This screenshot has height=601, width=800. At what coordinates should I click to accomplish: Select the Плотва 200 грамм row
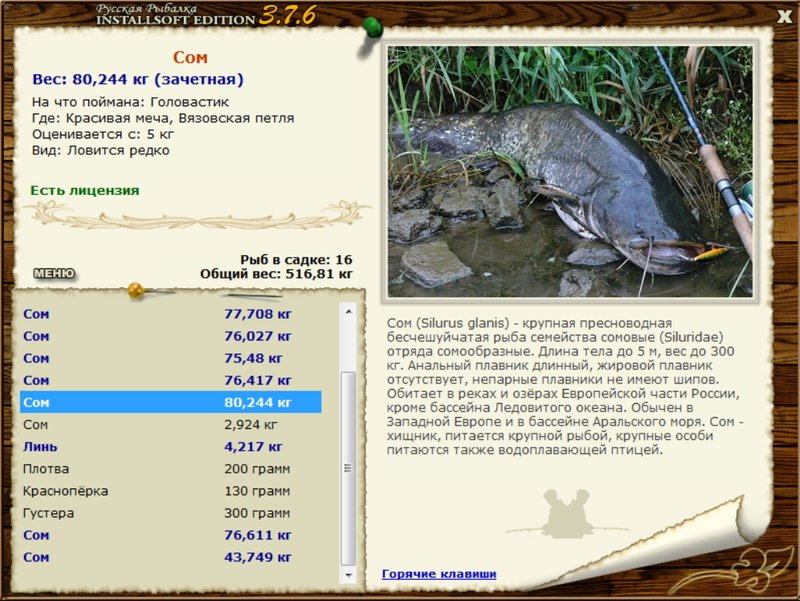tap(171, 469)
